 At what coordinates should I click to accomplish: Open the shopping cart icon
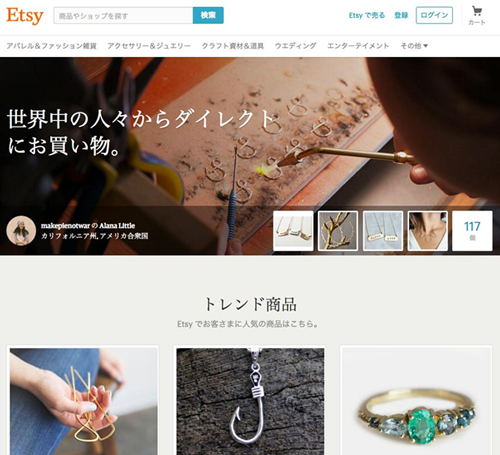coord(477,16)
